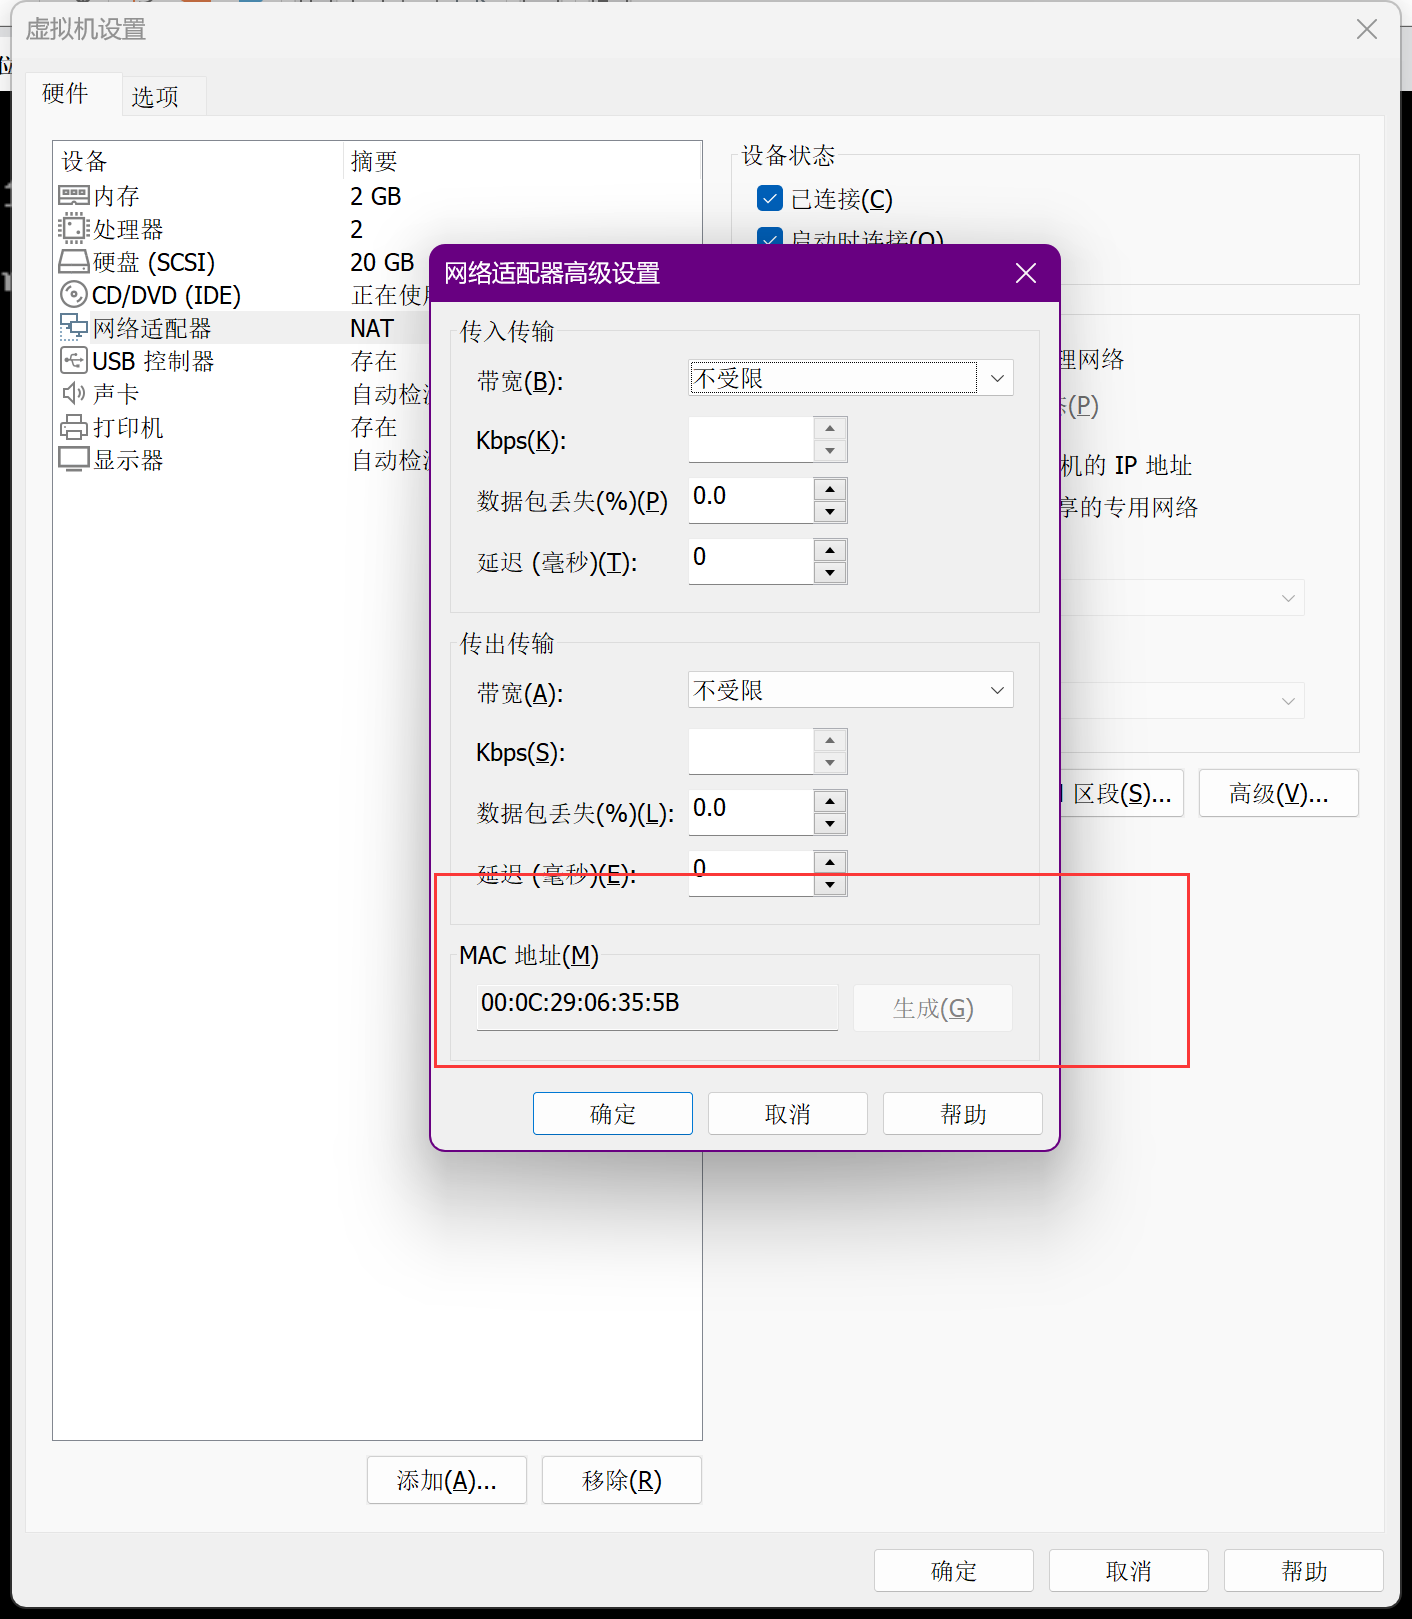Open 帮助 in the advanced settings dialog
This screenshot has width=1412, height=1619.
[x=963, y=1114]
